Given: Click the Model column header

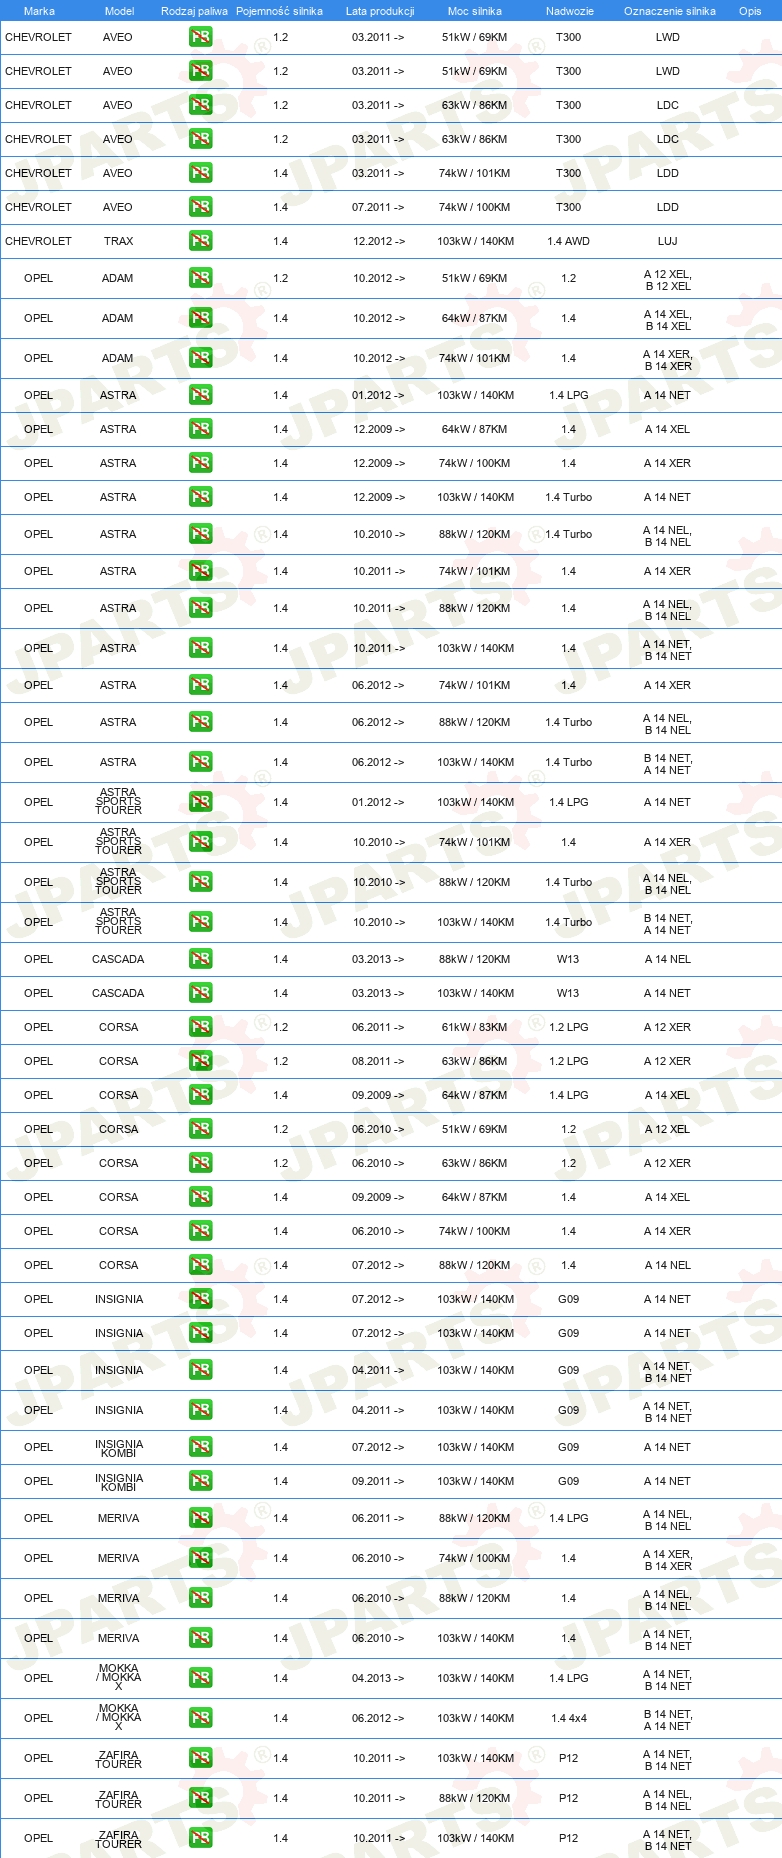Looking at the screenshot, I should click(119, 11).
